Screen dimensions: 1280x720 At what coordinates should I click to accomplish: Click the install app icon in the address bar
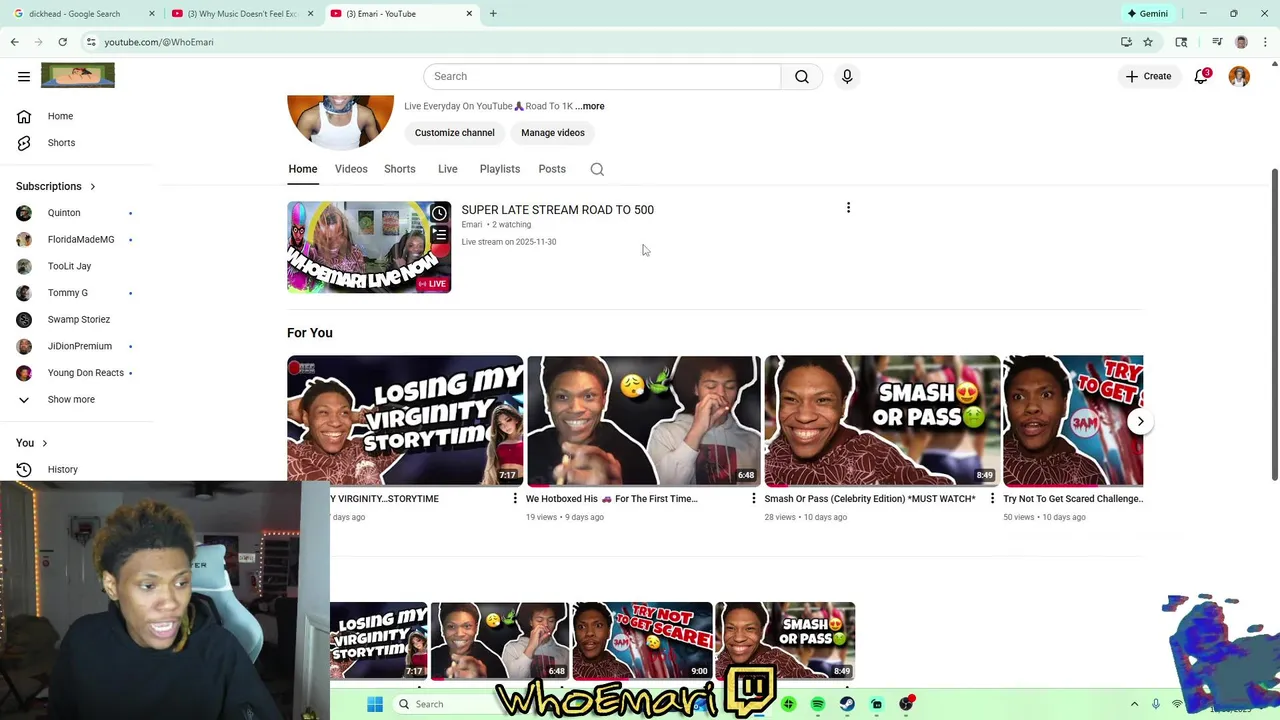[1126, 42]
